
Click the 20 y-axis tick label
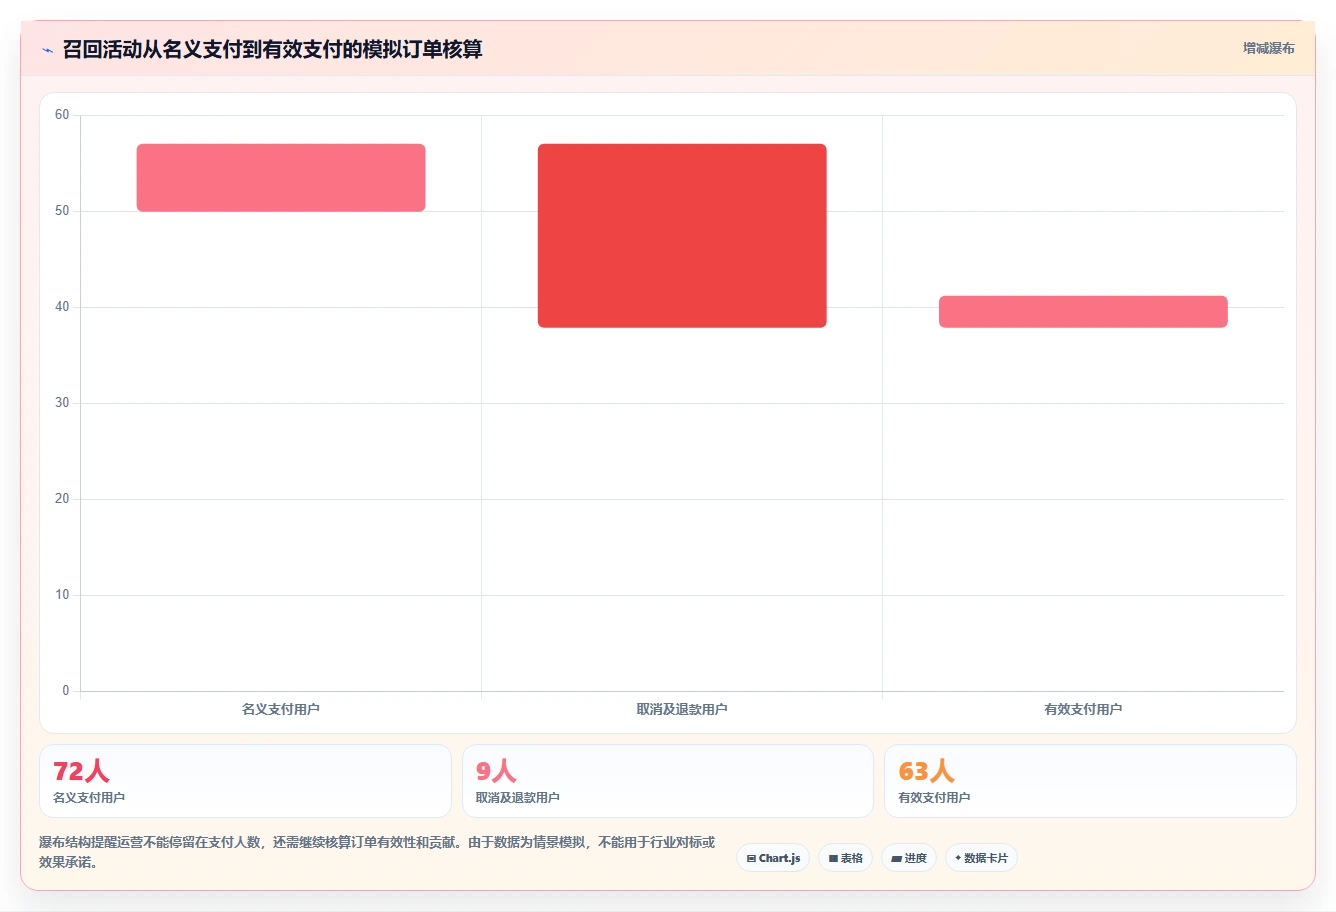[62, 499]
